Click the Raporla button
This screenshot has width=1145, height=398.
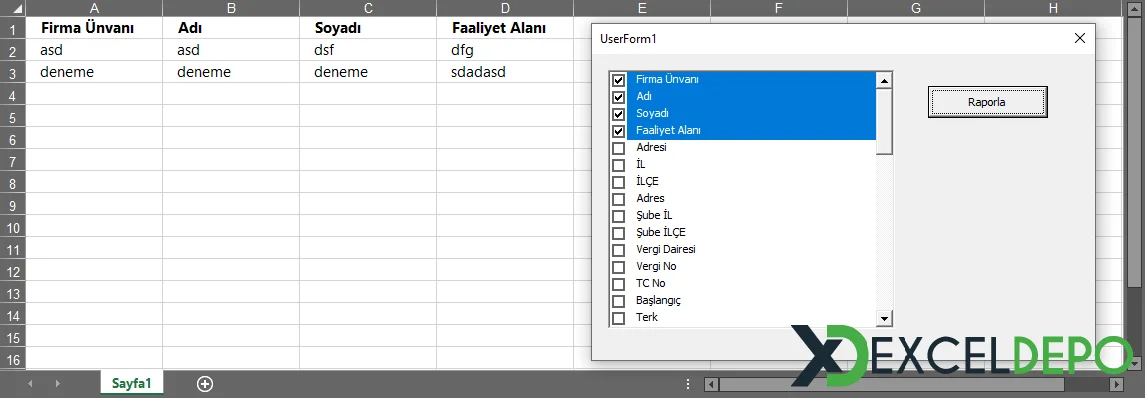tap(987, 102)
